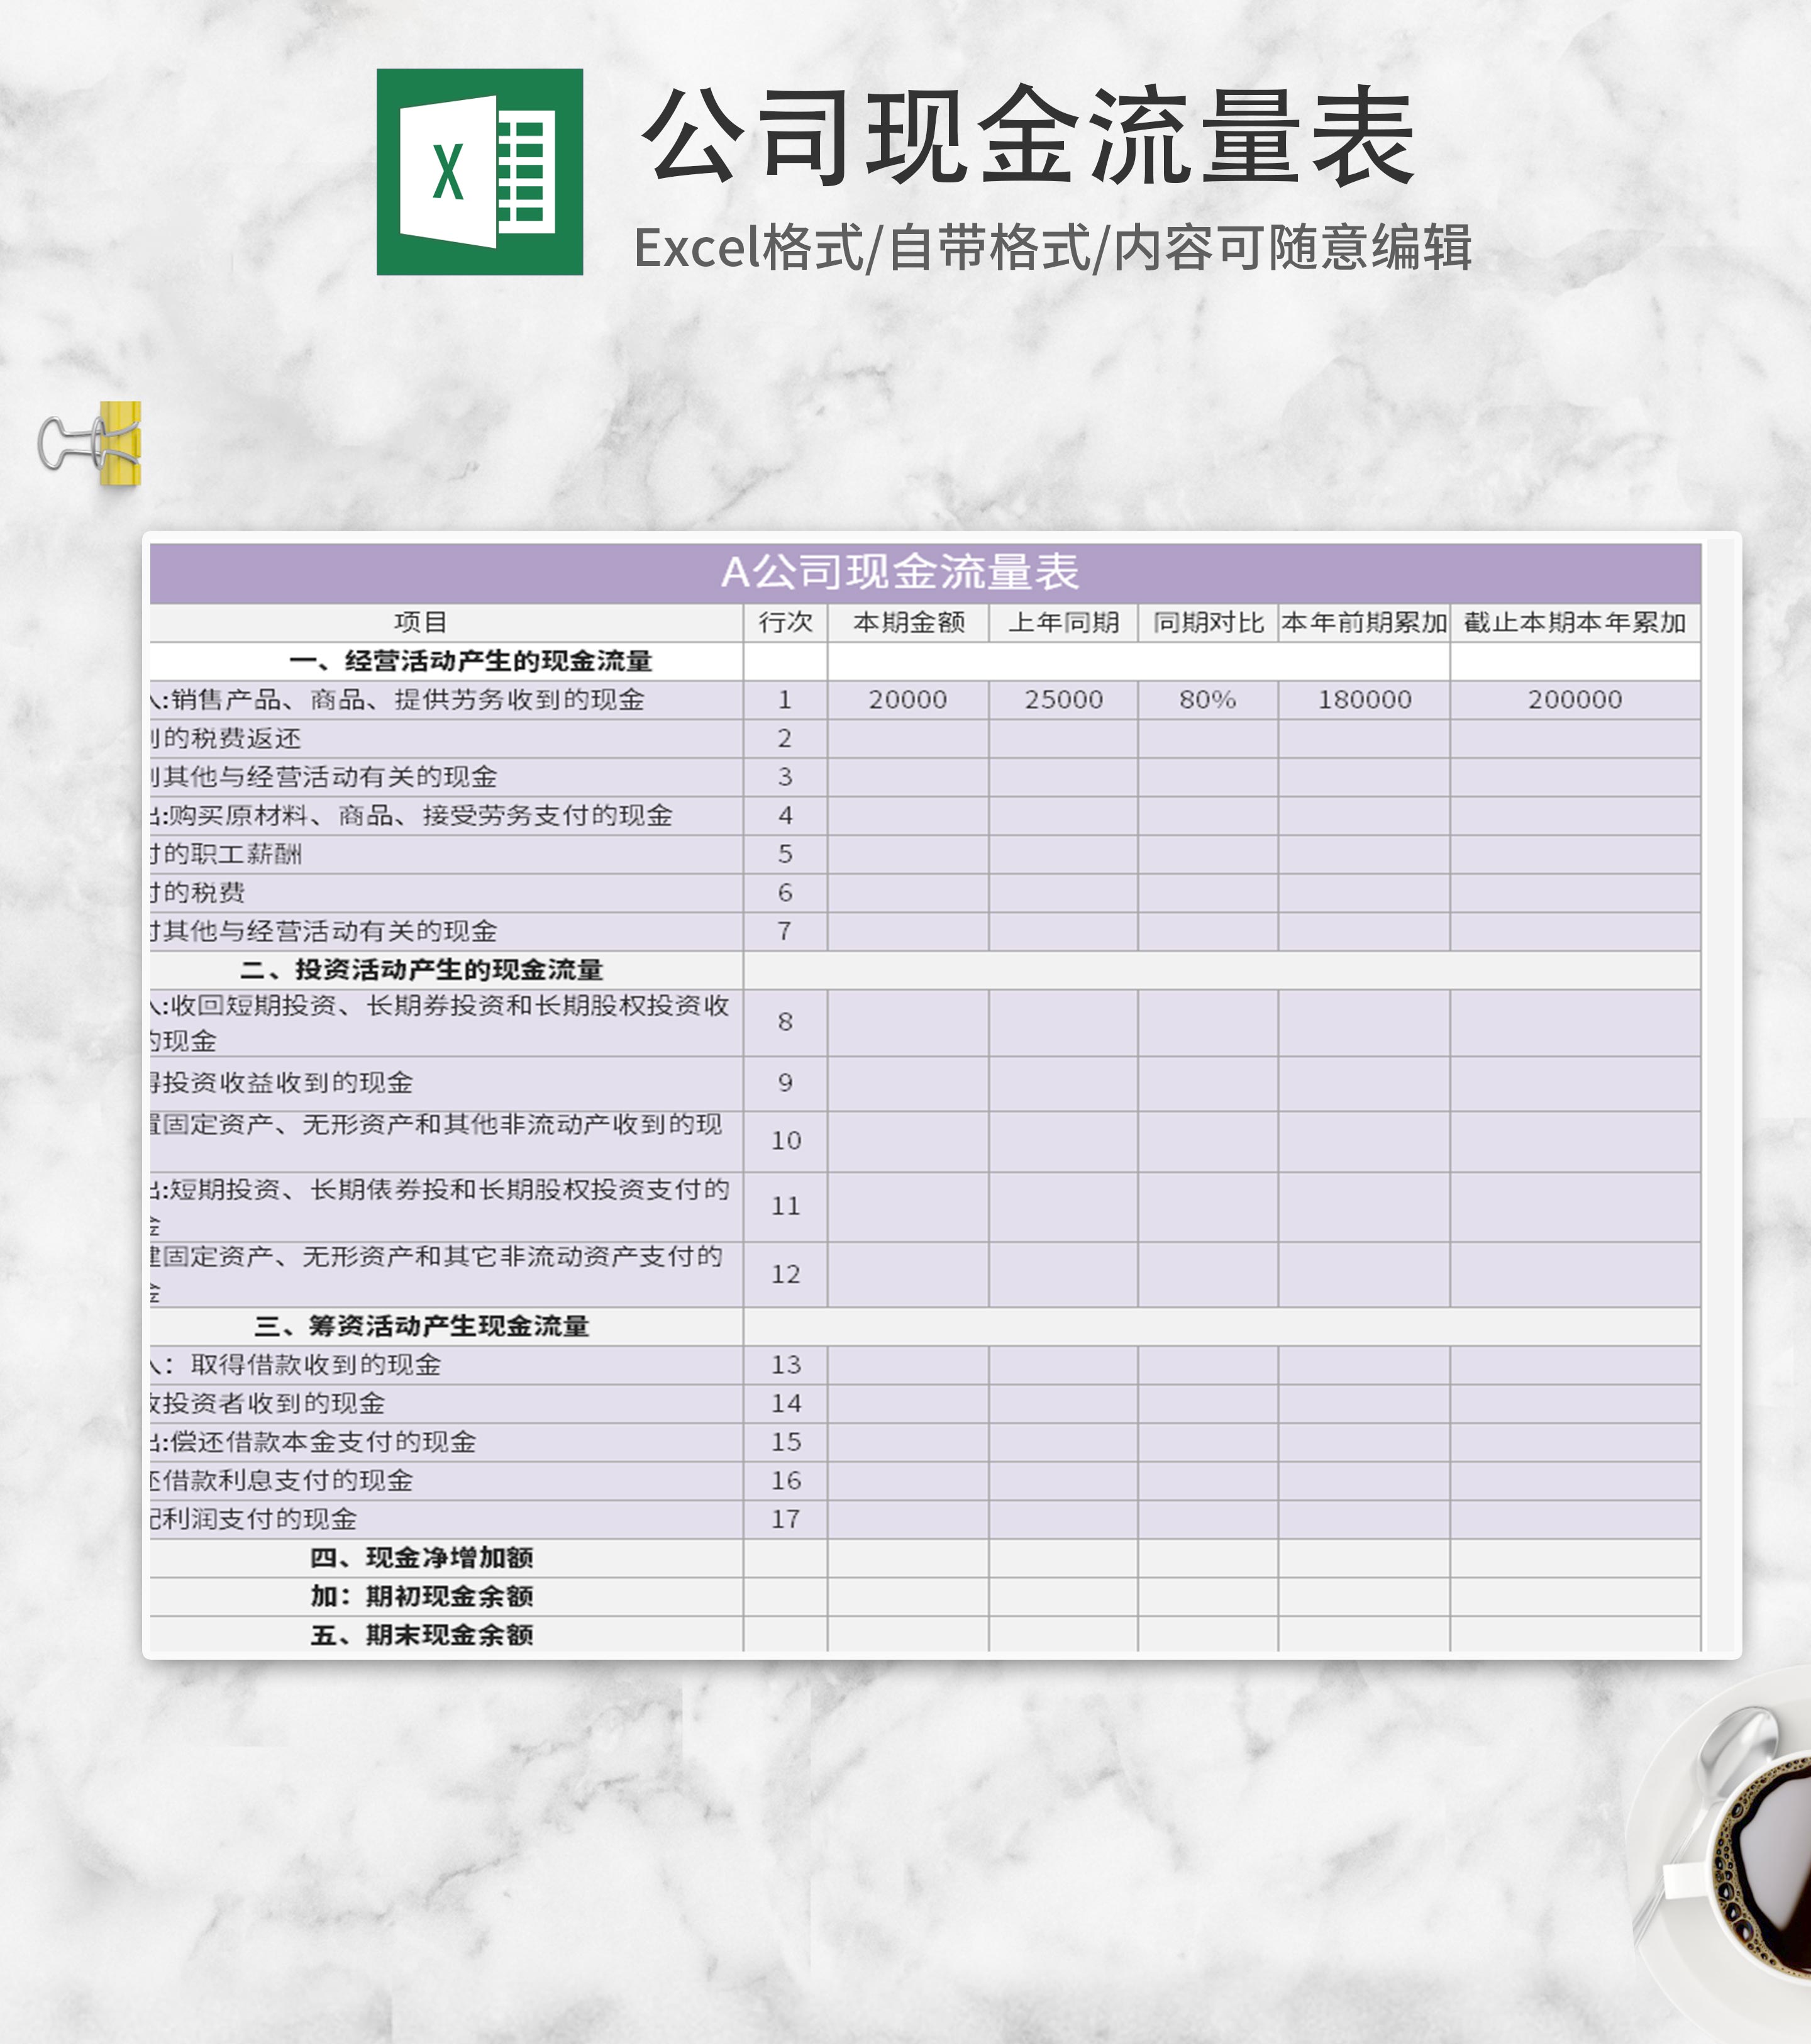The width and height of the screenshot is (1811, 2044).
Task: Select the 本期金额 column header
Action: point(908,622)
